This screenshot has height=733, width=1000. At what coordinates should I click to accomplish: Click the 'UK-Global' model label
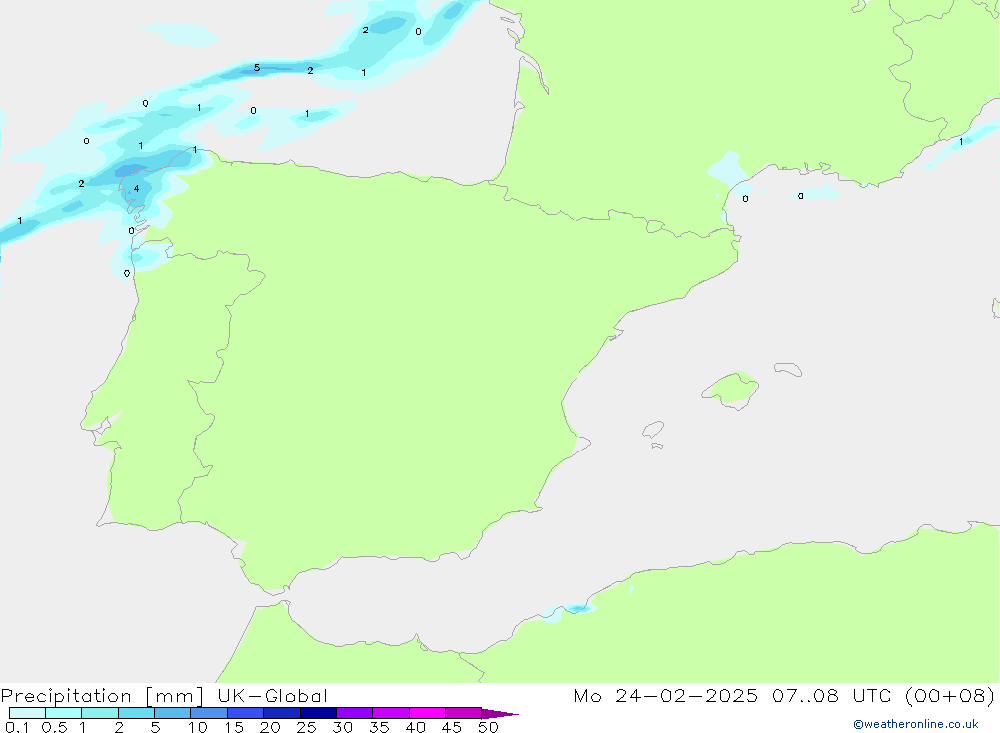(272, 695)
